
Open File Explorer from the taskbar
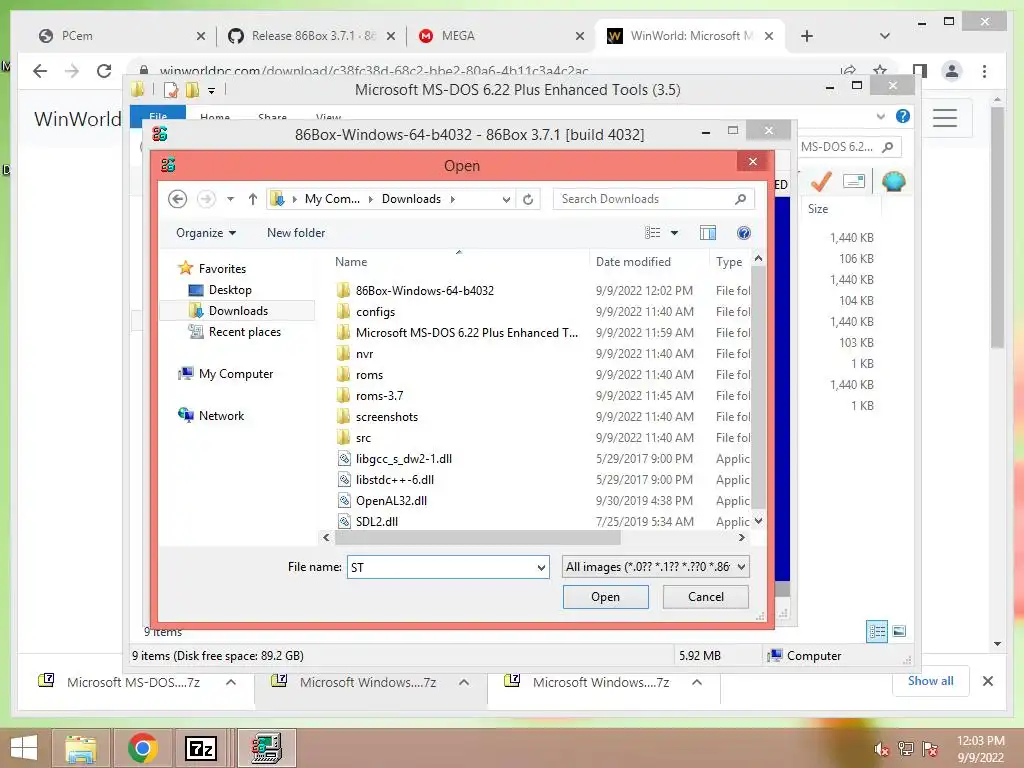tap(81, 748)
